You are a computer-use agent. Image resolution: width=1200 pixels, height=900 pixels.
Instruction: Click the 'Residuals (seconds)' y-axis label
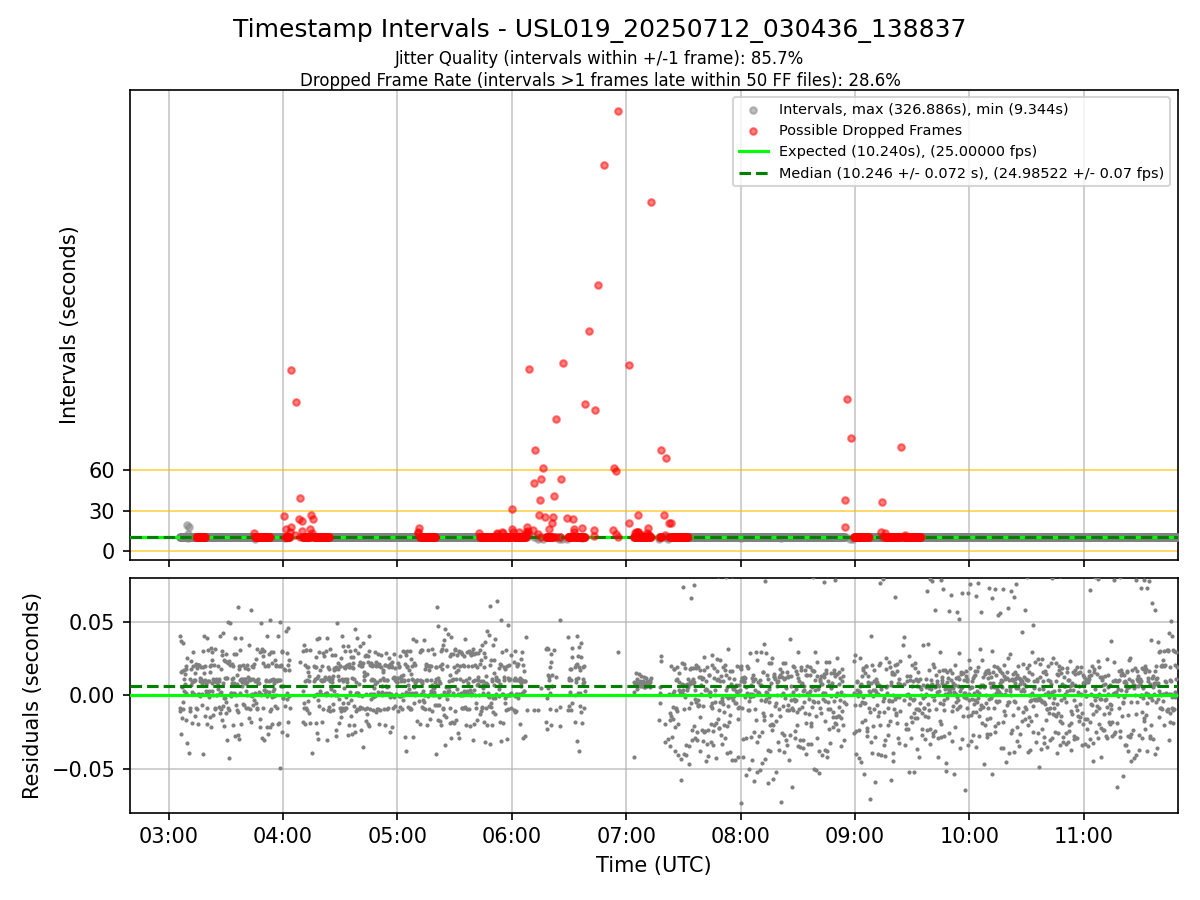[32, 696]
